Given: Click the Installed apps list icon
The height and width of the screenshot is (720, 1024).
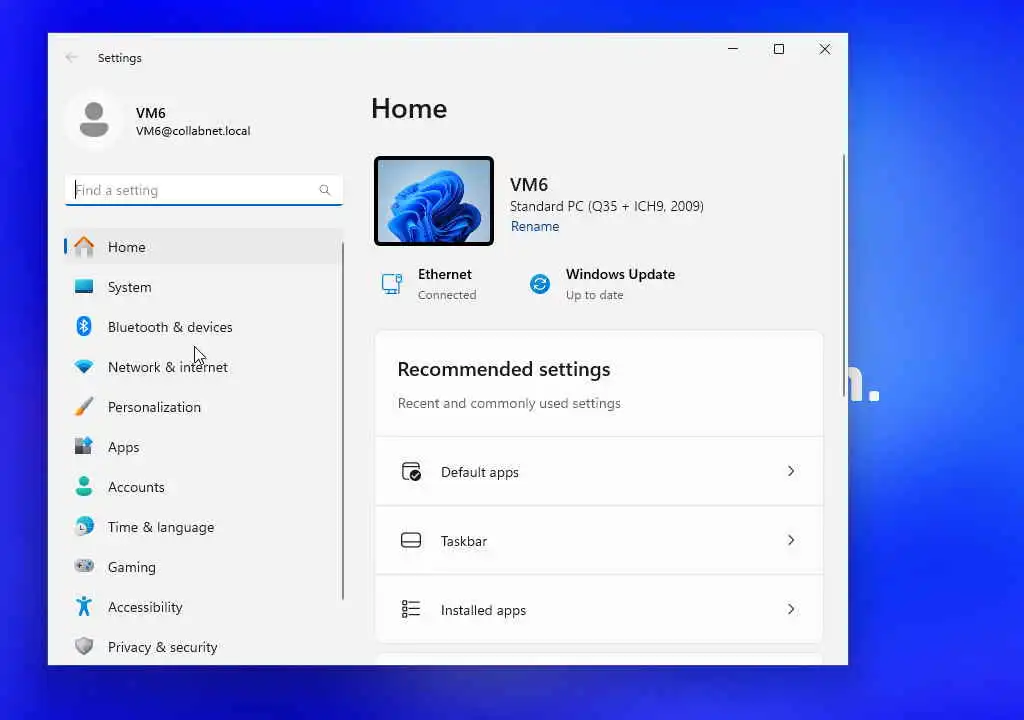Looking at the screenshot, I should pos(411,609).
